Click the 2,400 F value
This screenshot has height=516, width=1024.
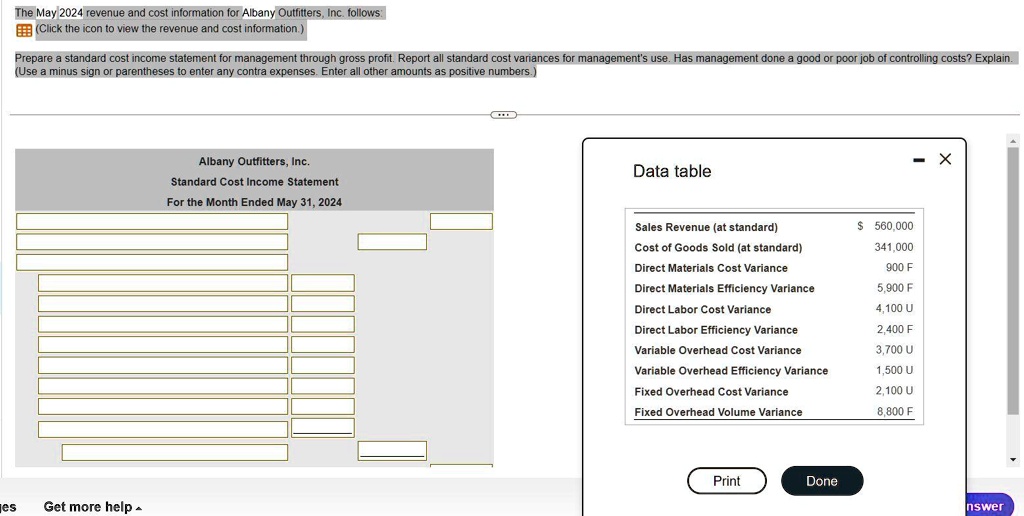(x=895, y=330)
